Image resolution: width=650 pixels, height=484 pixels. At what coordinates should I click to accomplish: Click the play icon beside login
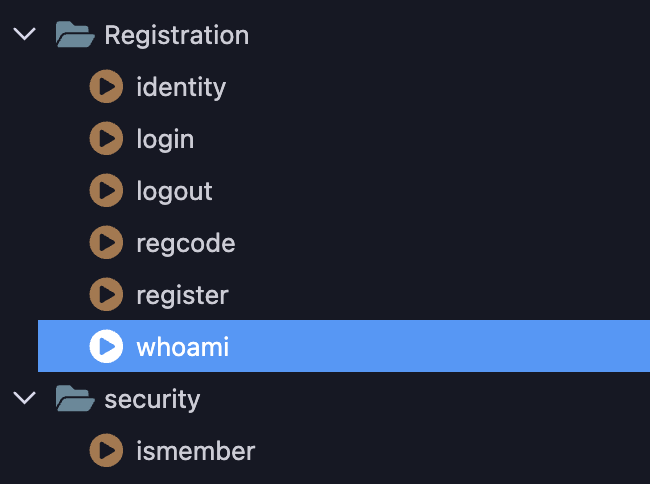106,138
